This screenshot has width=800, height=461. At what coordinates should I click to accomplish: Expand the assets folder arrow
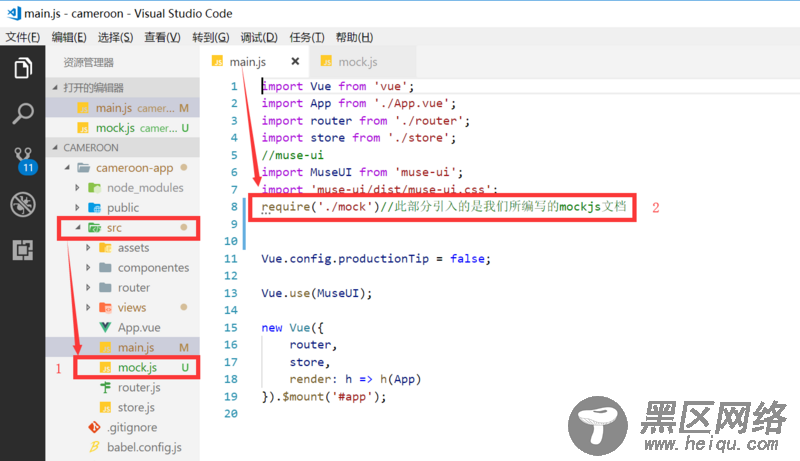[88, 248]
